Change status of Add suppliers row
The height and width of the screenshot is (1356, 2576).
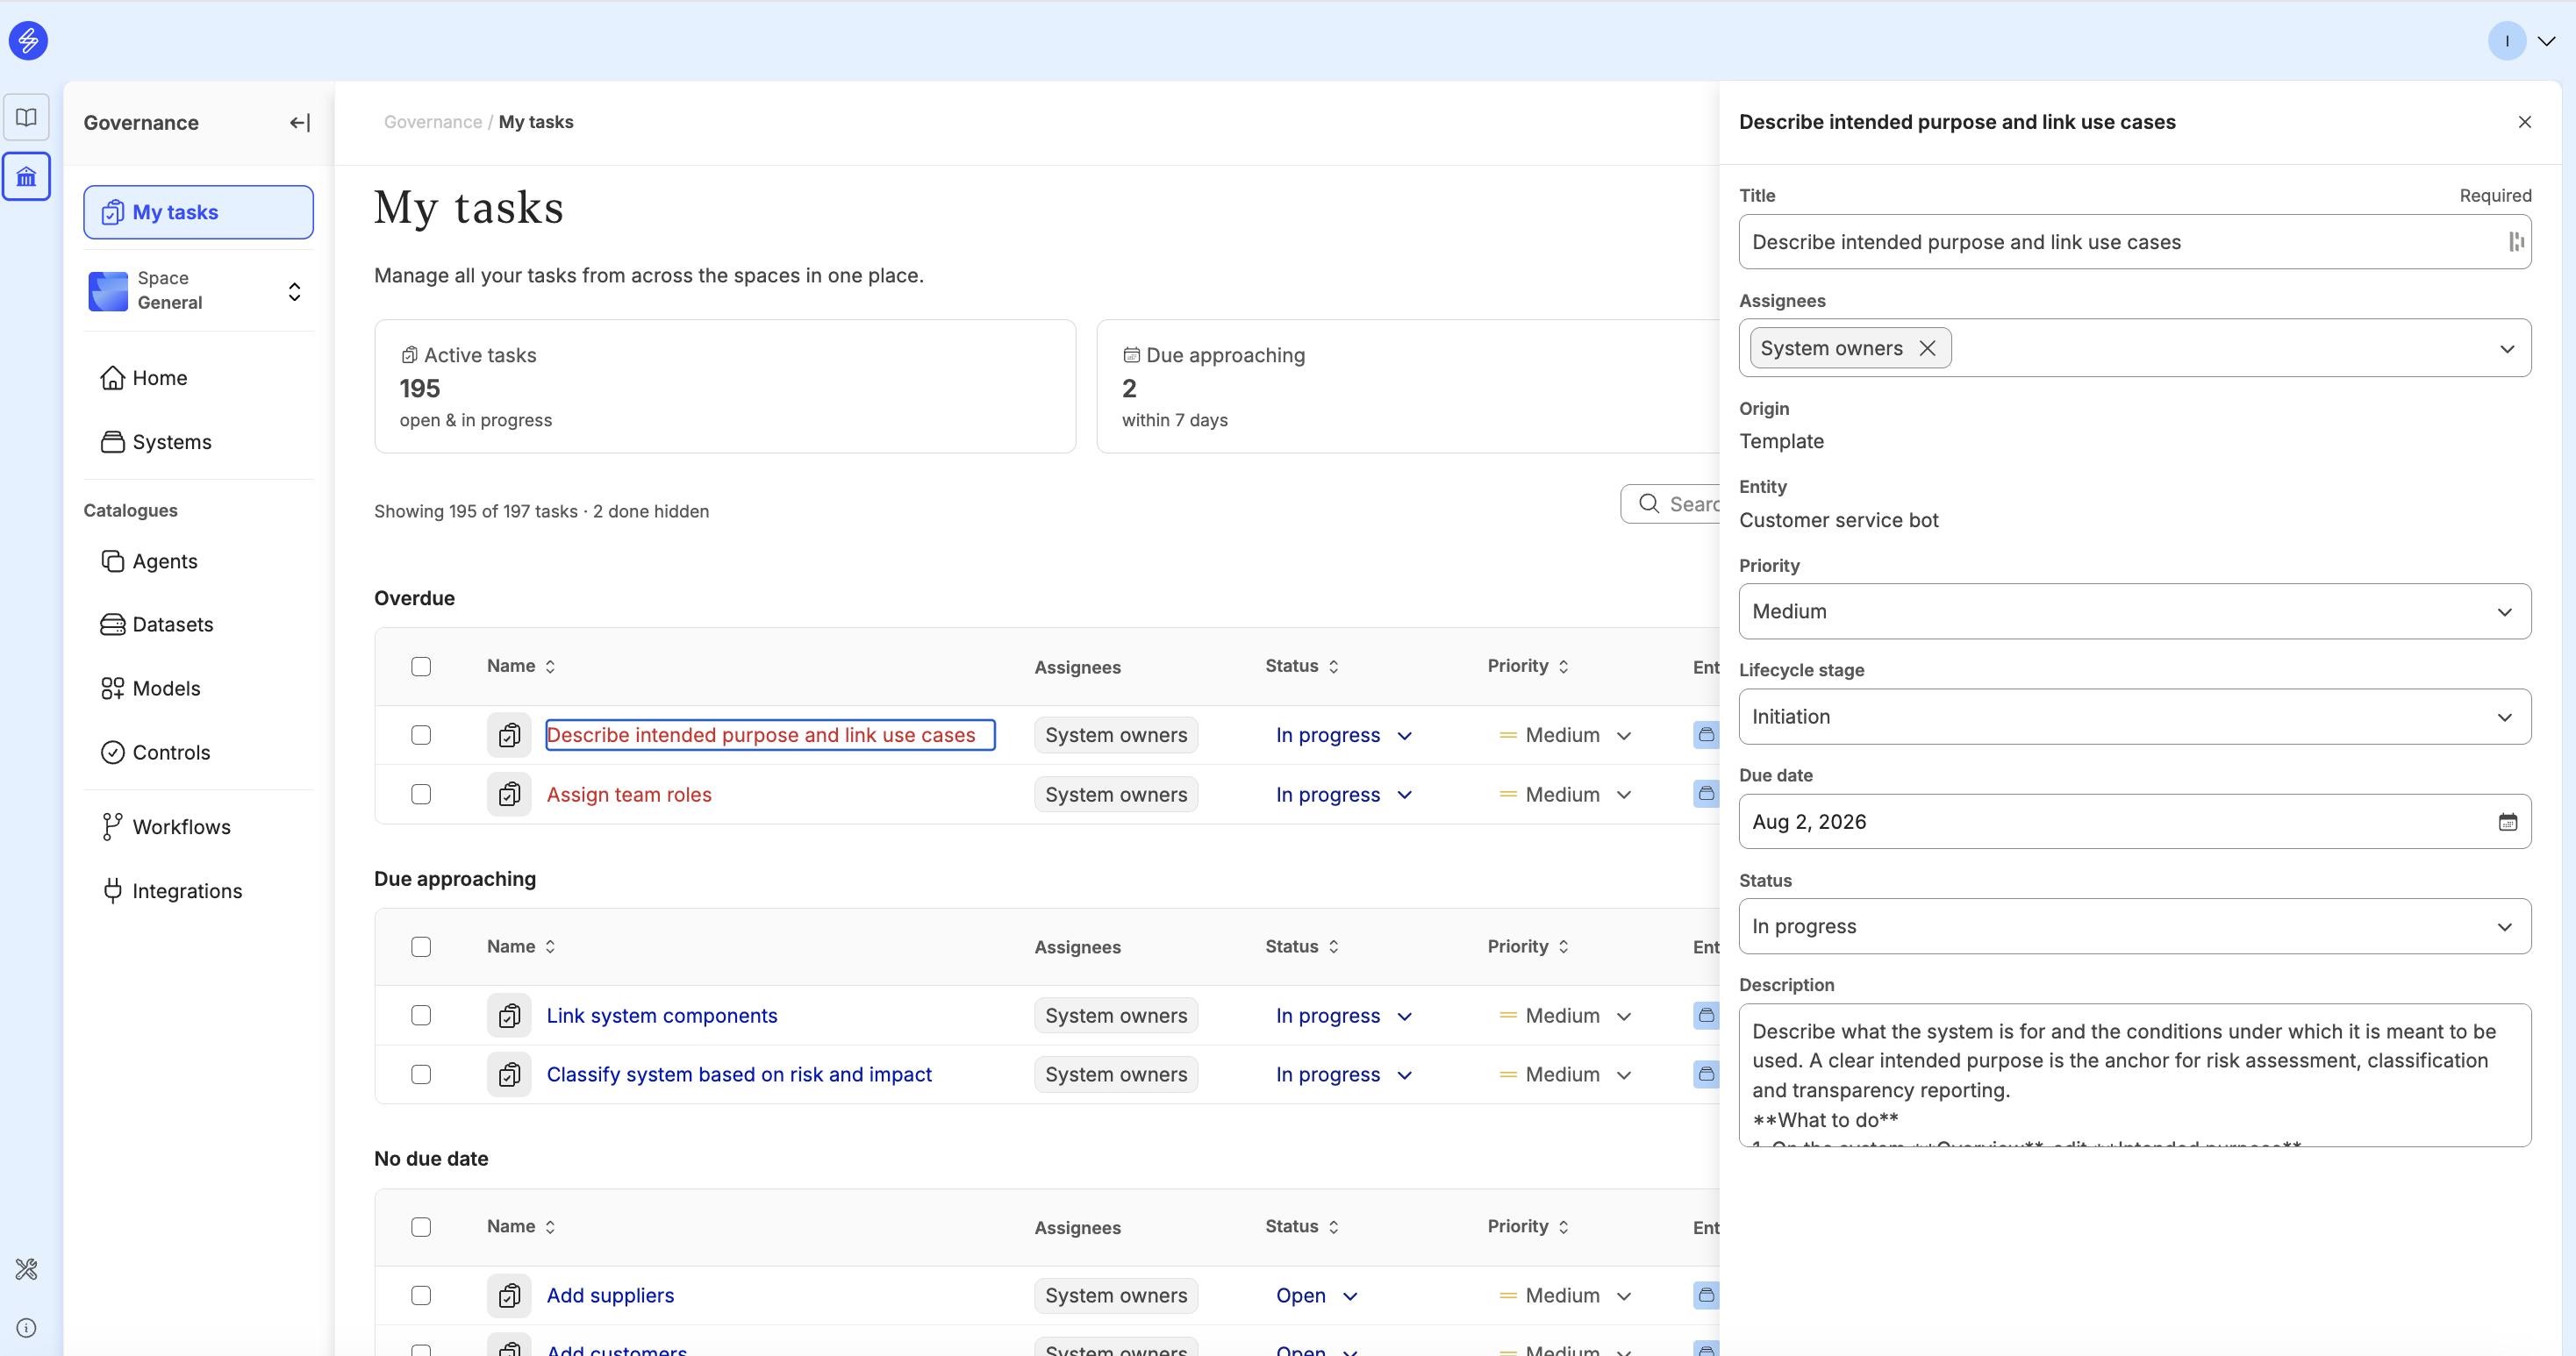[1316, 1296]
